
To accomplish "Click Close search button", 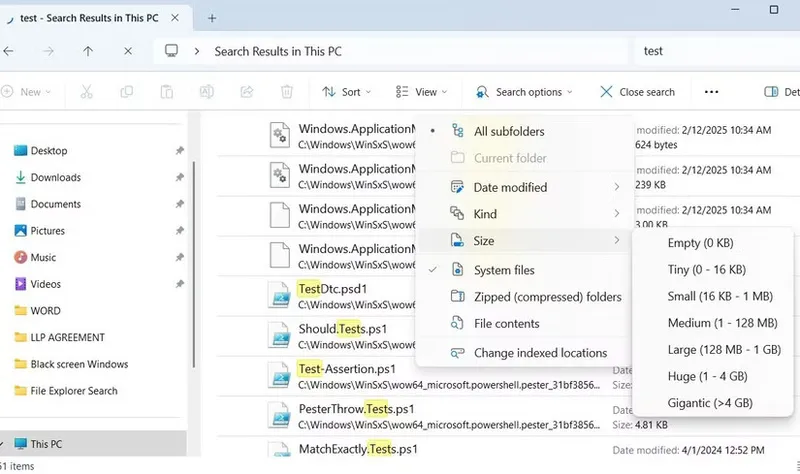I will point(637,92).
